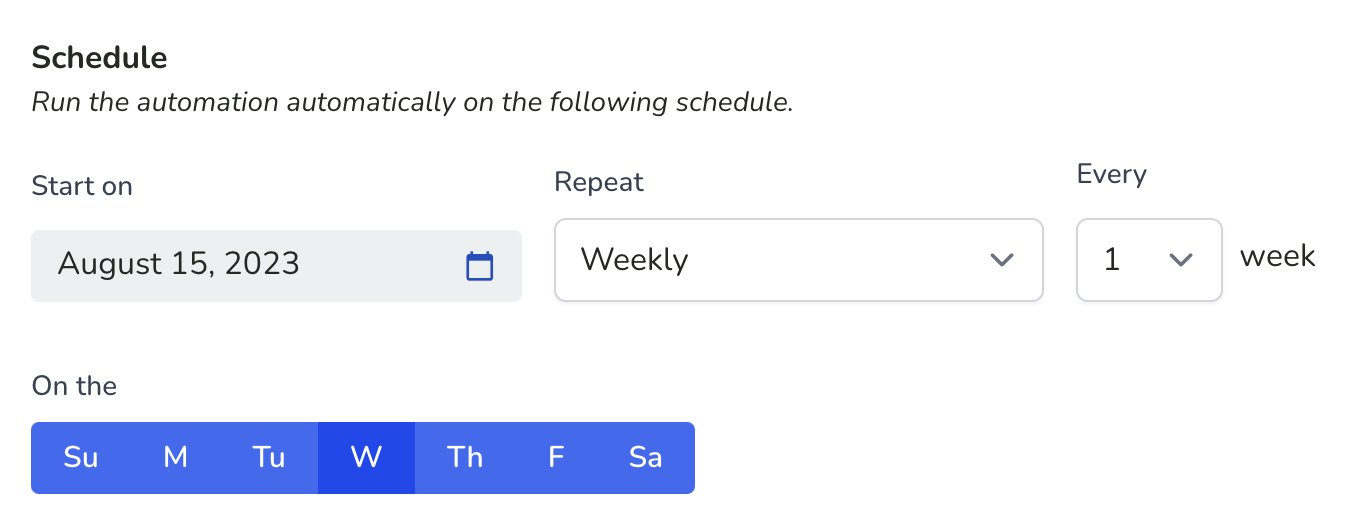Click the "On the" label
The height and width of the screenshot is (530, 1346).
click(74, 386)
